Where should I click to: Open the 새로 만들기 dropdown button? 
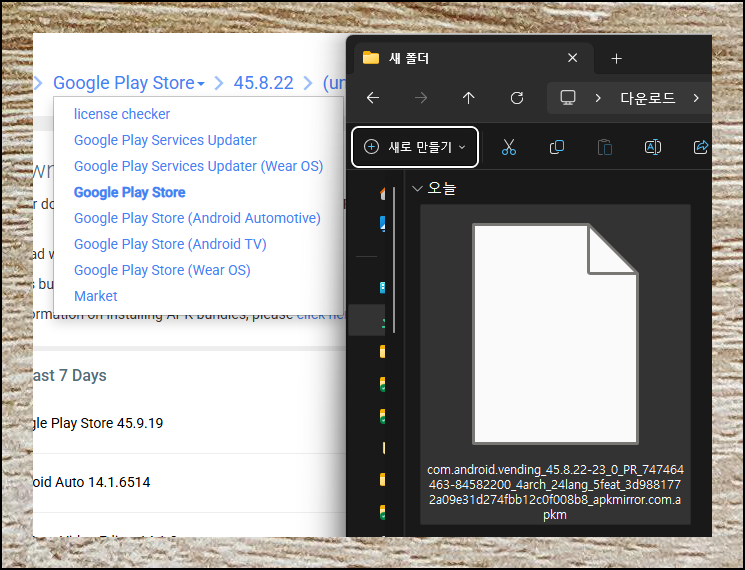point(415,147)
